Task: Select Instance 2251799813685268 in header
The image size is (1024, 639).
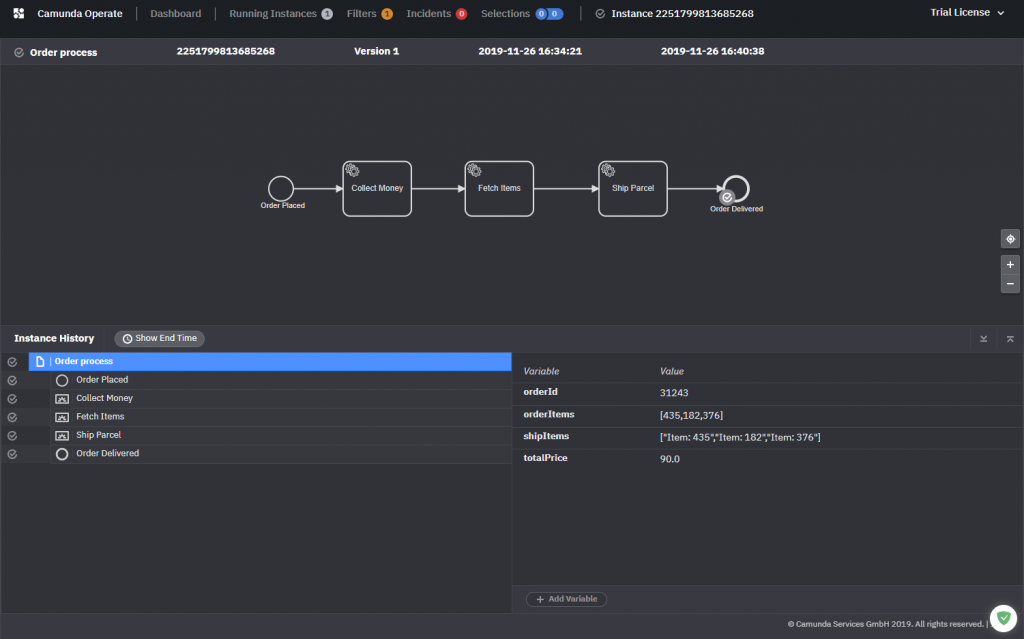Action: (x=682, y=13)
